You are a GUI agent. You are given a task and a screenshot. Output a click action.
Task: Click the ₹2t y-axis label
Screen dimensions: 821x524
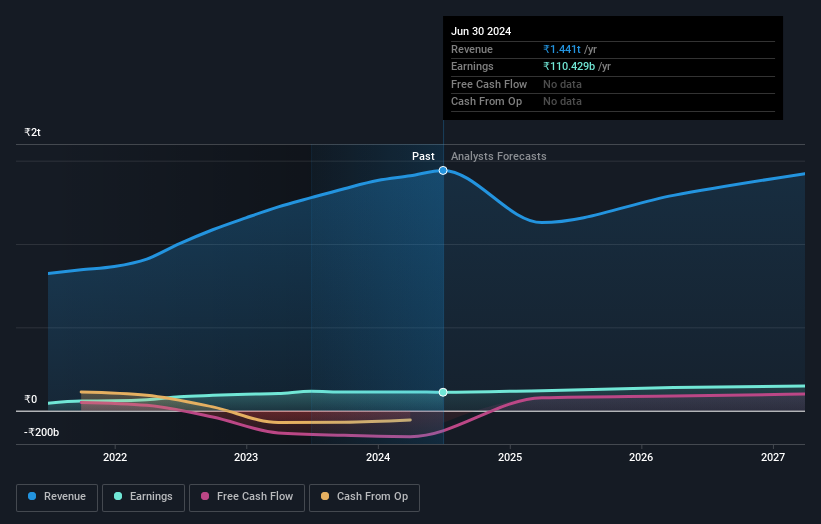(32, 132)
